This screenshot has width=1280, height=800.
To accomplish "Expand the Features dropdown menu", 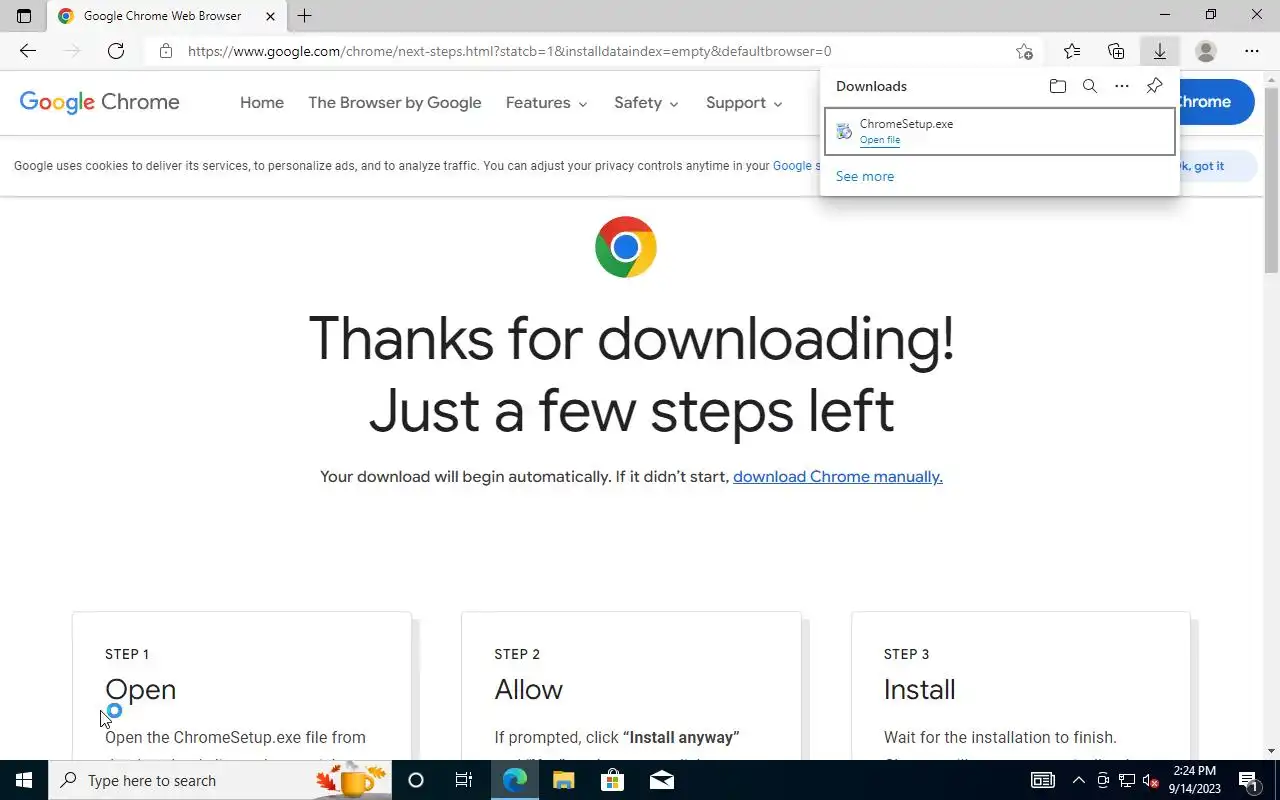I will (x=547, y=103).
